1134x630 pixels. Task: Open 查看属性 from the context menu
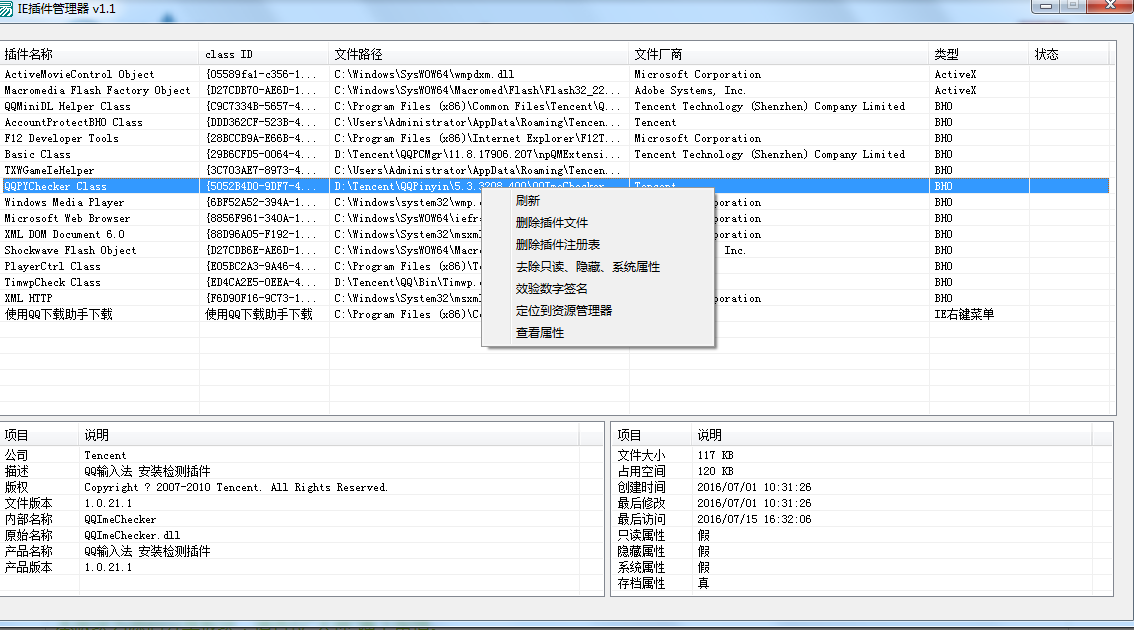tap(540, 333)
